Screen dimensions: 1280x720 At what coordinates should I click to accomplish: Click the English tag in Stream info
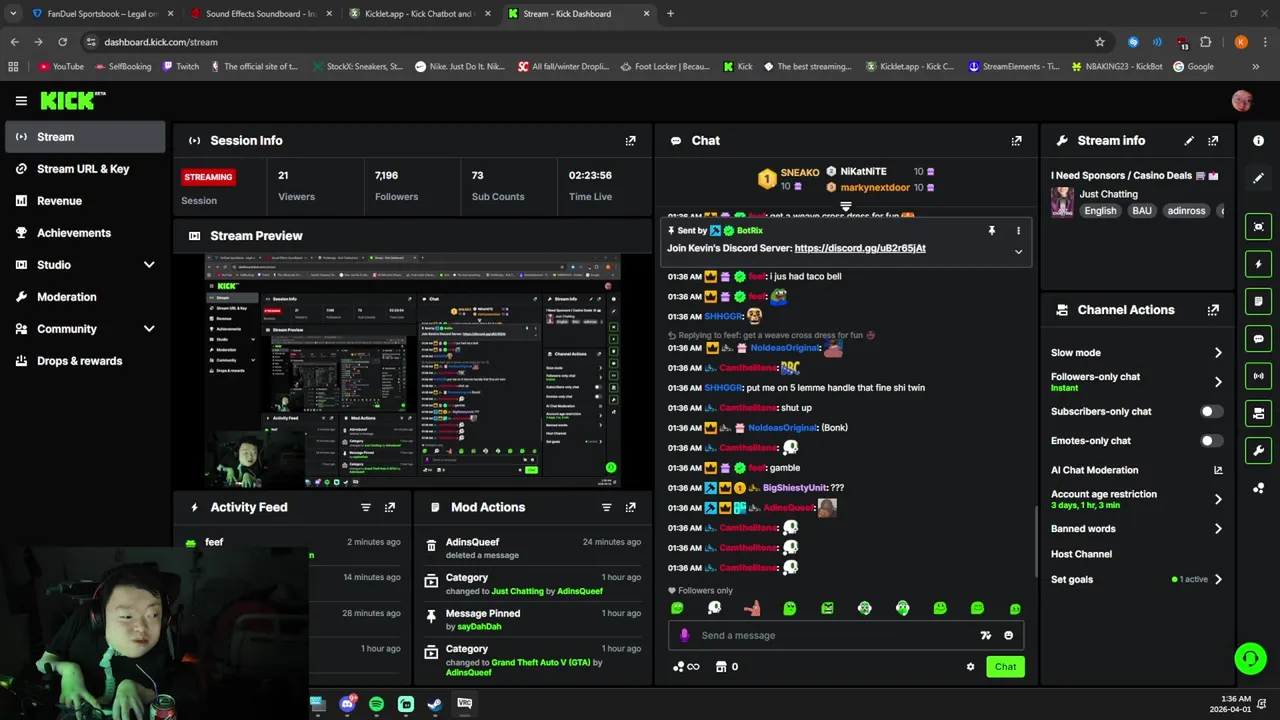[x=1100, y=211]
